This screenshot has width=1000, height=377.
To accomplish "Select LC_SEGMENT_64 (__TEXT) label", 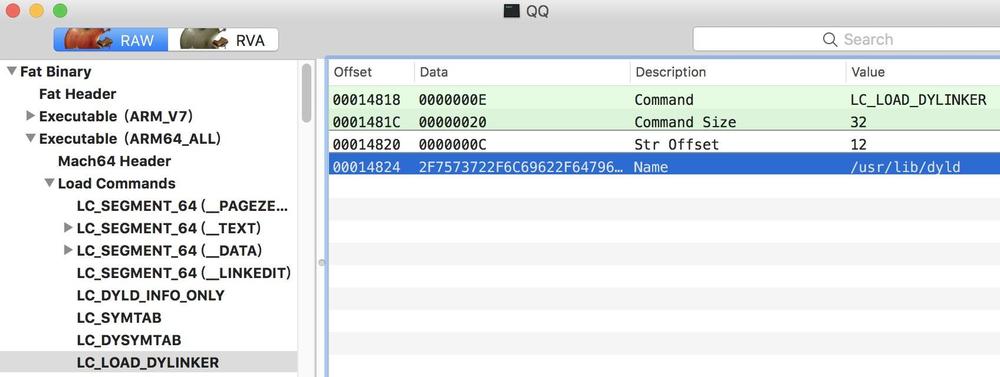I will [x=168, y=228].
